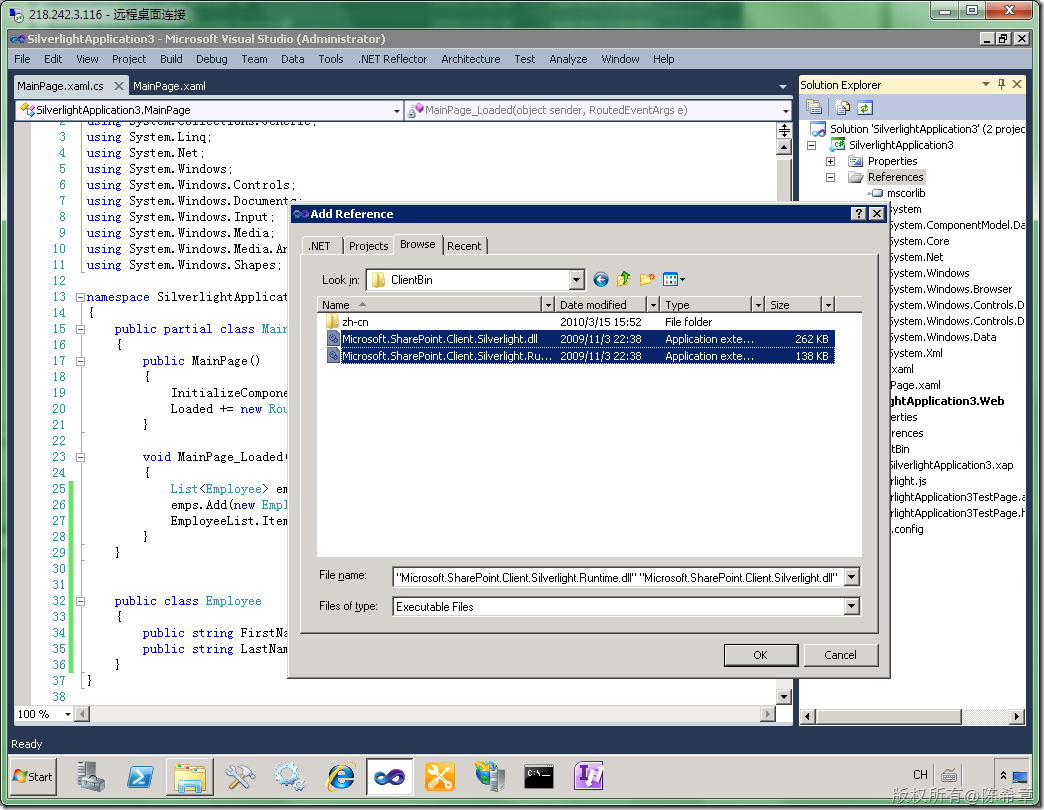The width and height of the screenshot is (1044, 810).
Task: Open the Type column filter arrow
Action: point(758,305)
